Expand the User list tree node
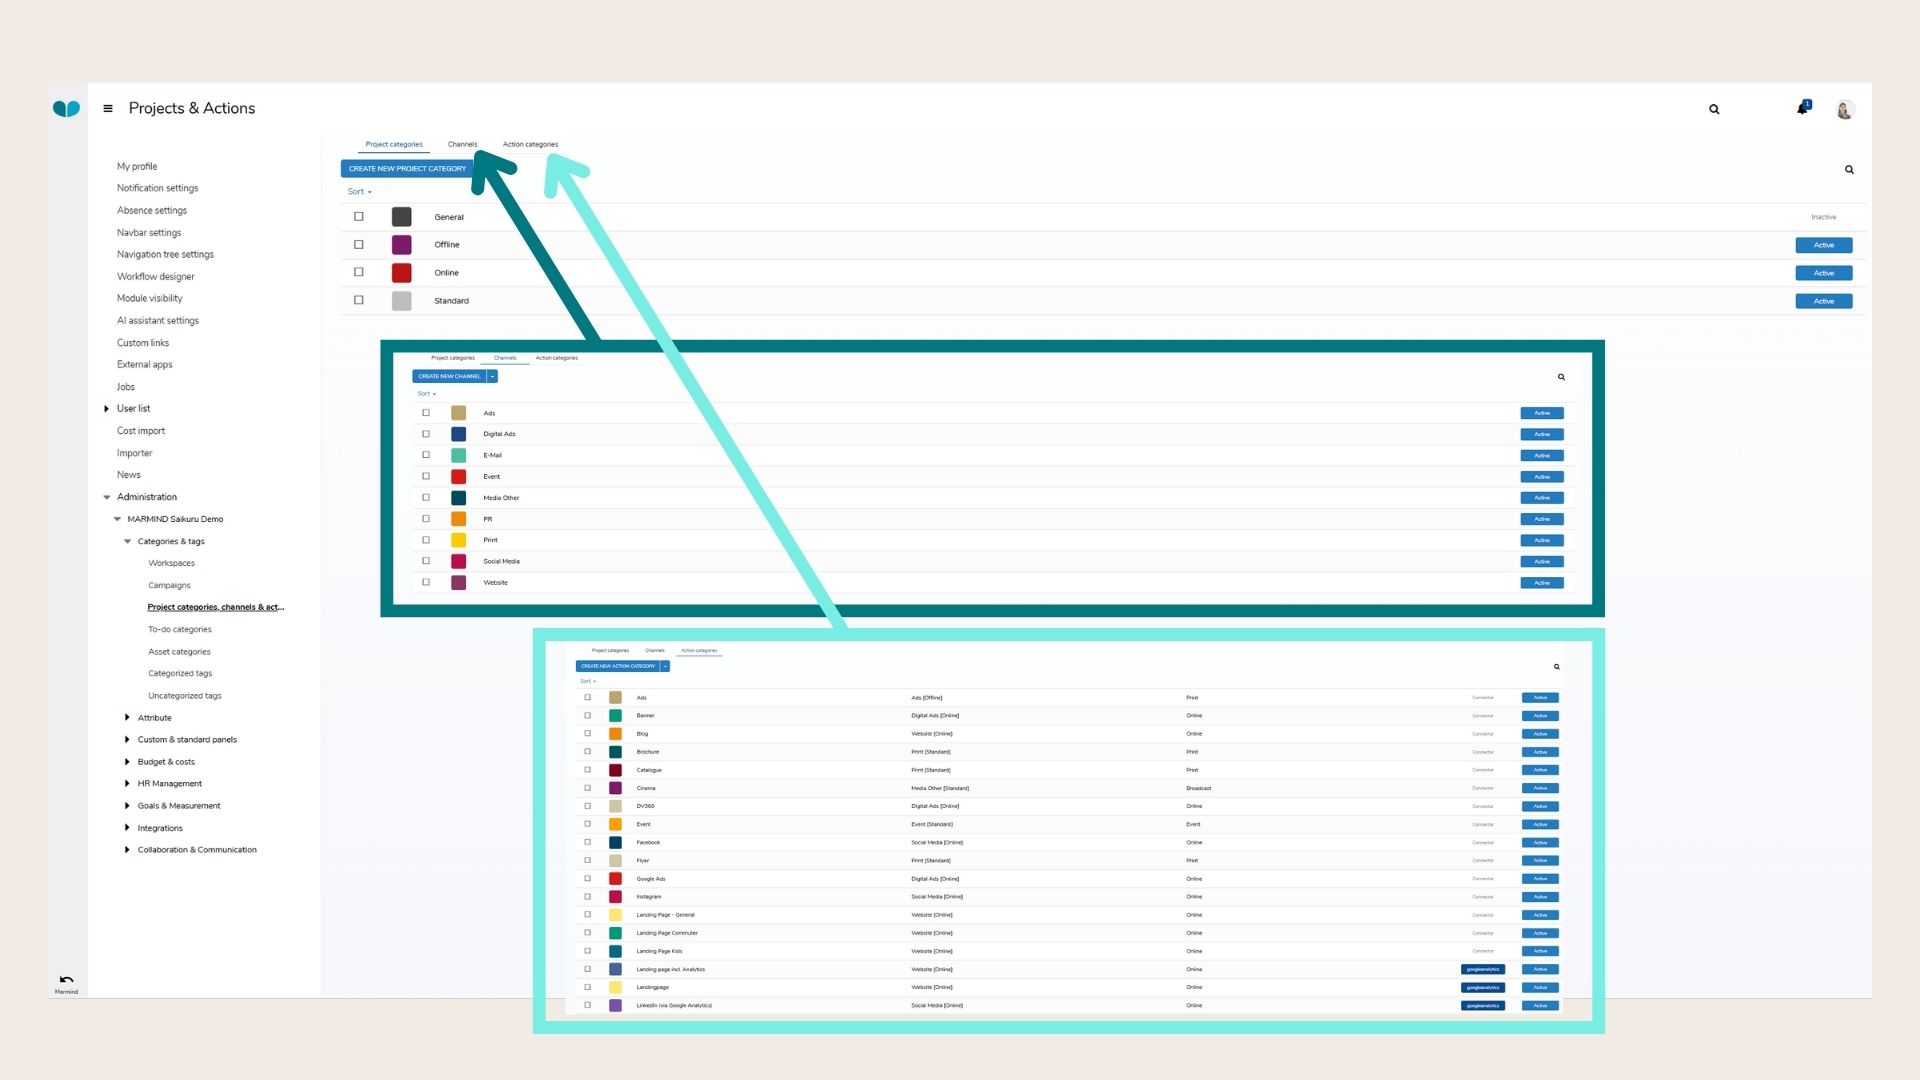 107,409
